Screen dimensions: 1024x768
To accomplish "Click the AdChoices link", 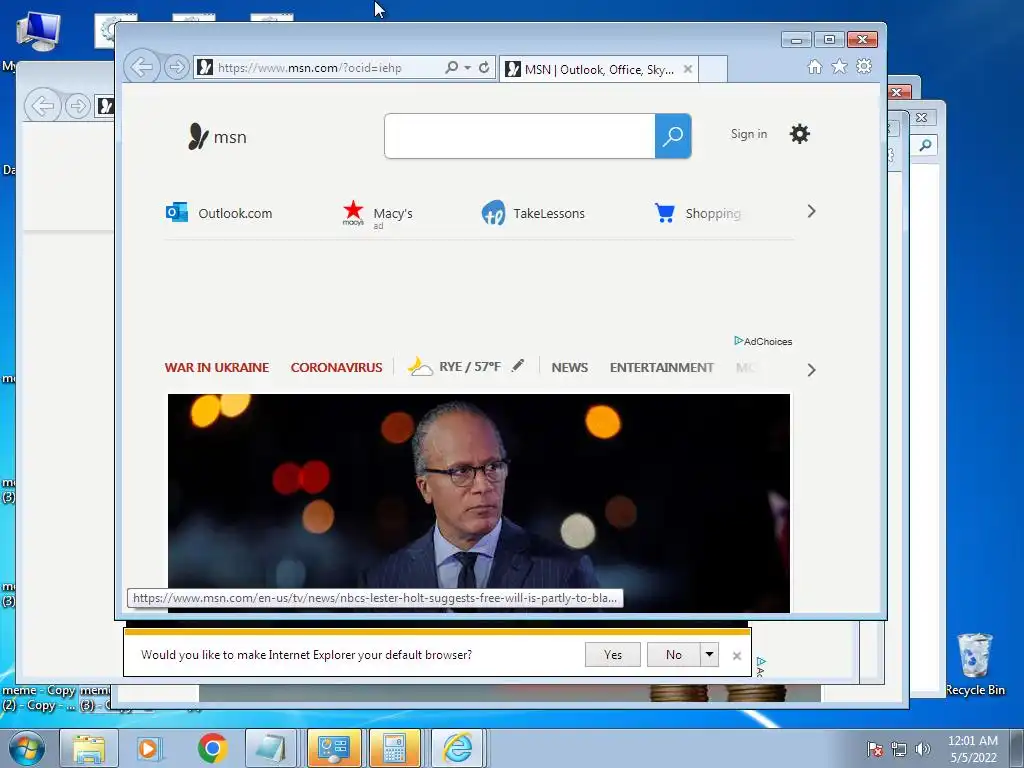I will pyautogui.click(x=763, y=341).
